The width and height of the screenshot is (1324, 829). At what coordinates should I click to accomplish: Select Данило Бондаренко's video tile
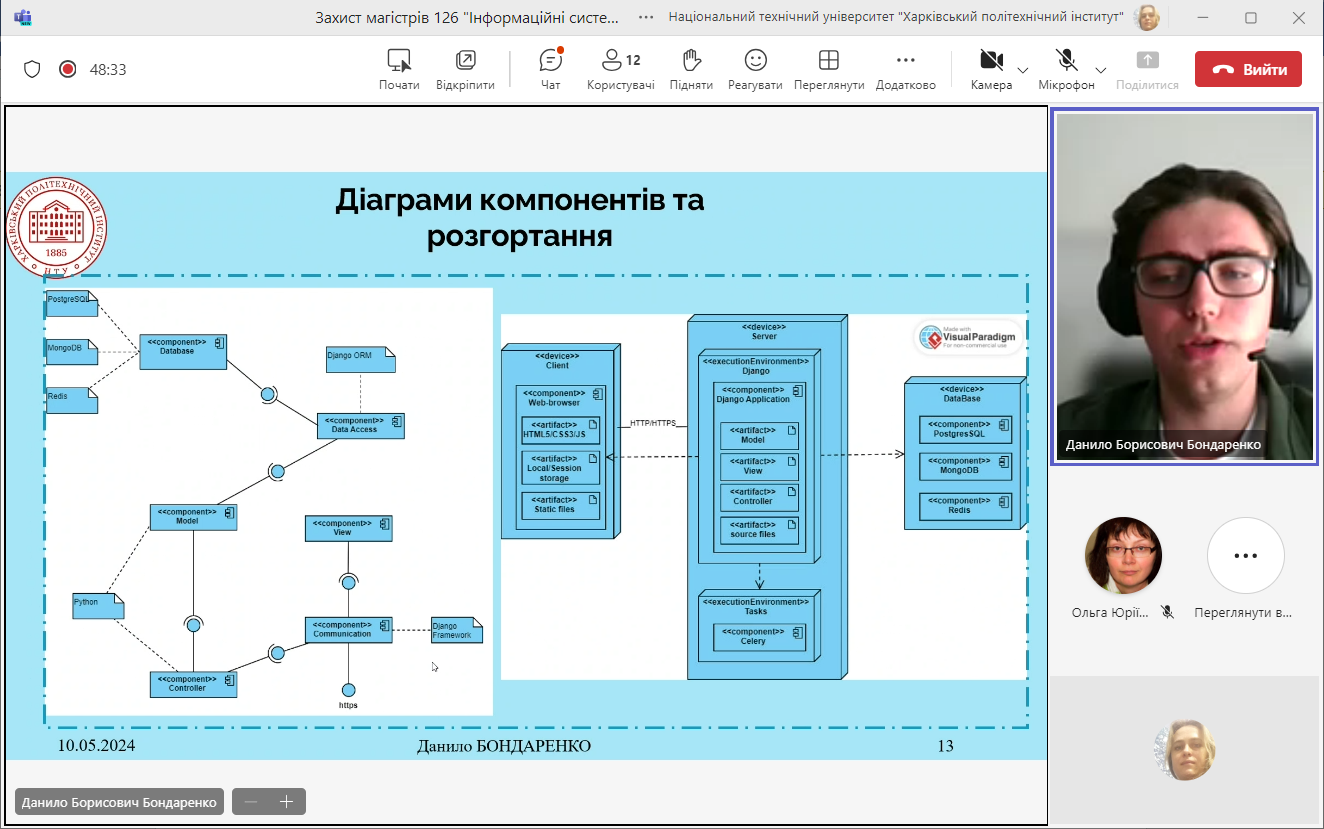(1184, 286)
